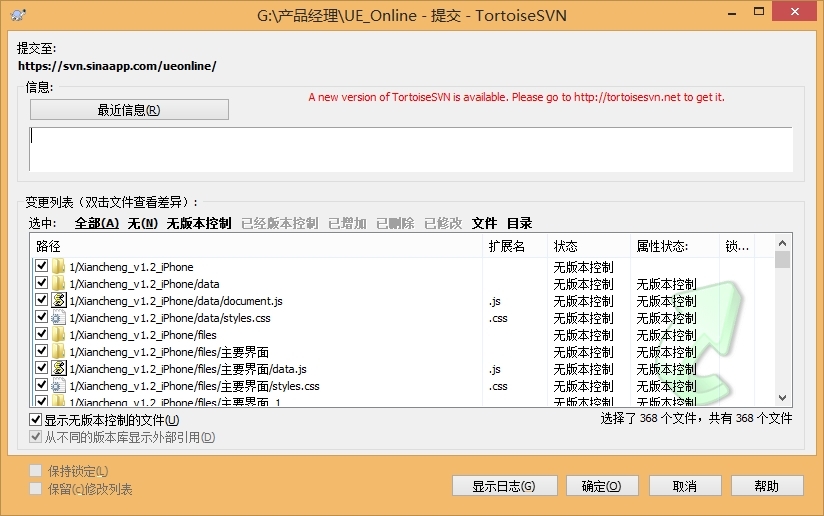
Task: Click the data/styles.css file icon
Action: click(58, 318)
